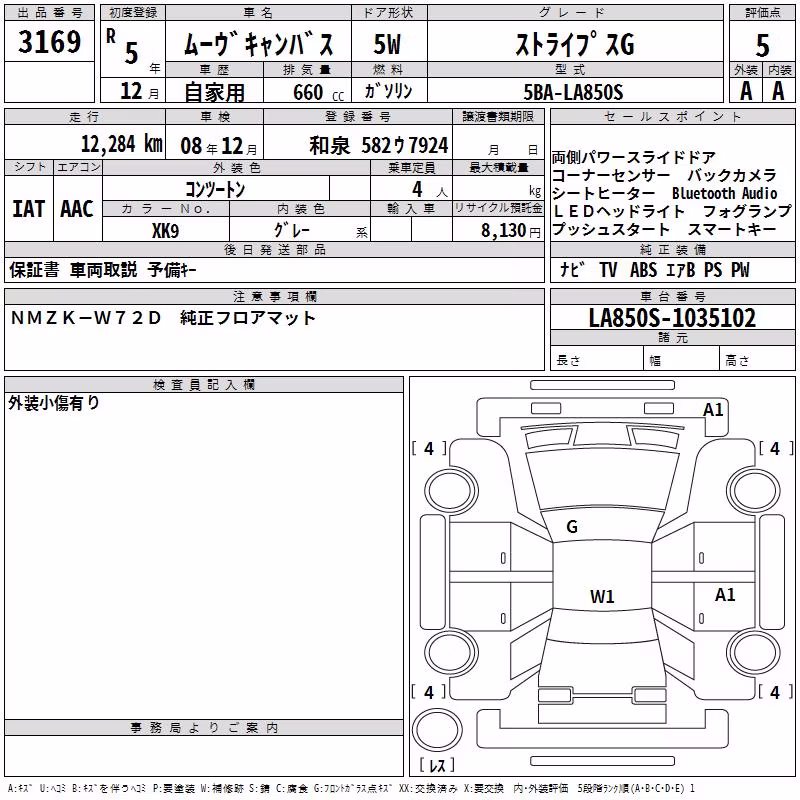Click the documents line 保証書 車両取説 予備キー
The height and width of the screenshot is (800, 800).
[103, 270]
